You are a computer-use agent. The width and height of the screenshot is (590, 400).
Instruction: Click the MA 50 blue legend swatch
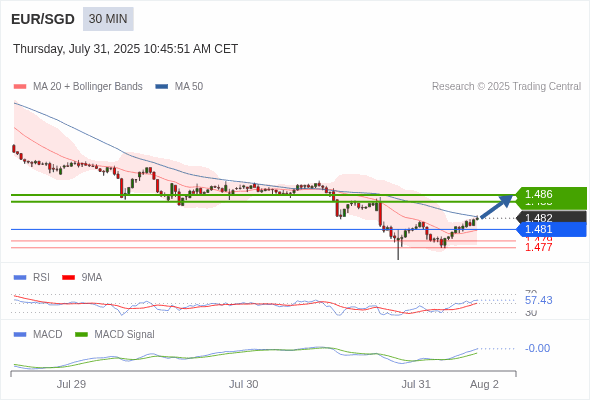[162, 87]
